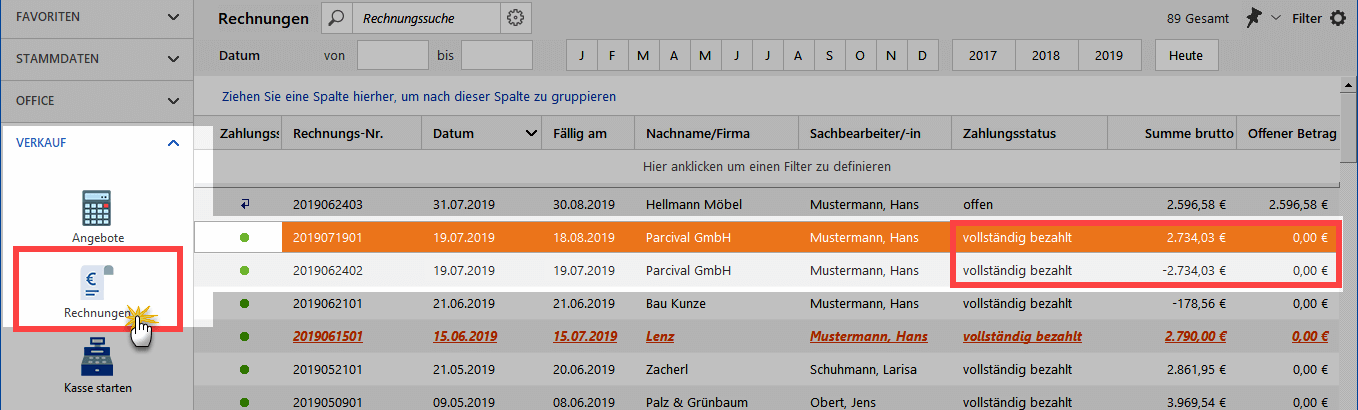Click the magnifier search icon

[x=337, y=18]
